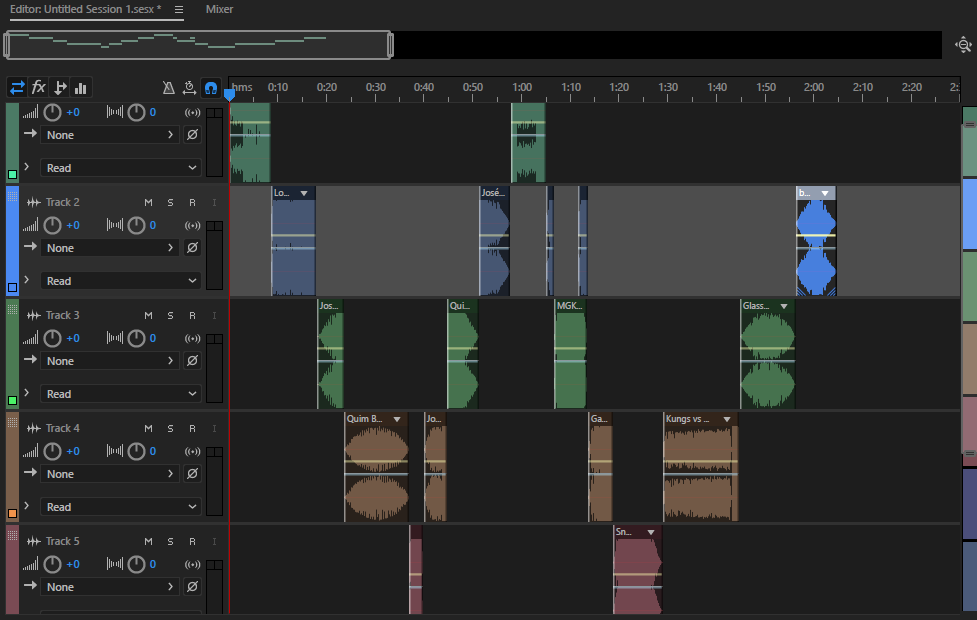The height and width of the screenshot is (620, 977).
Task: Toggle the snapping magnet button
Action: pos(211,88)
